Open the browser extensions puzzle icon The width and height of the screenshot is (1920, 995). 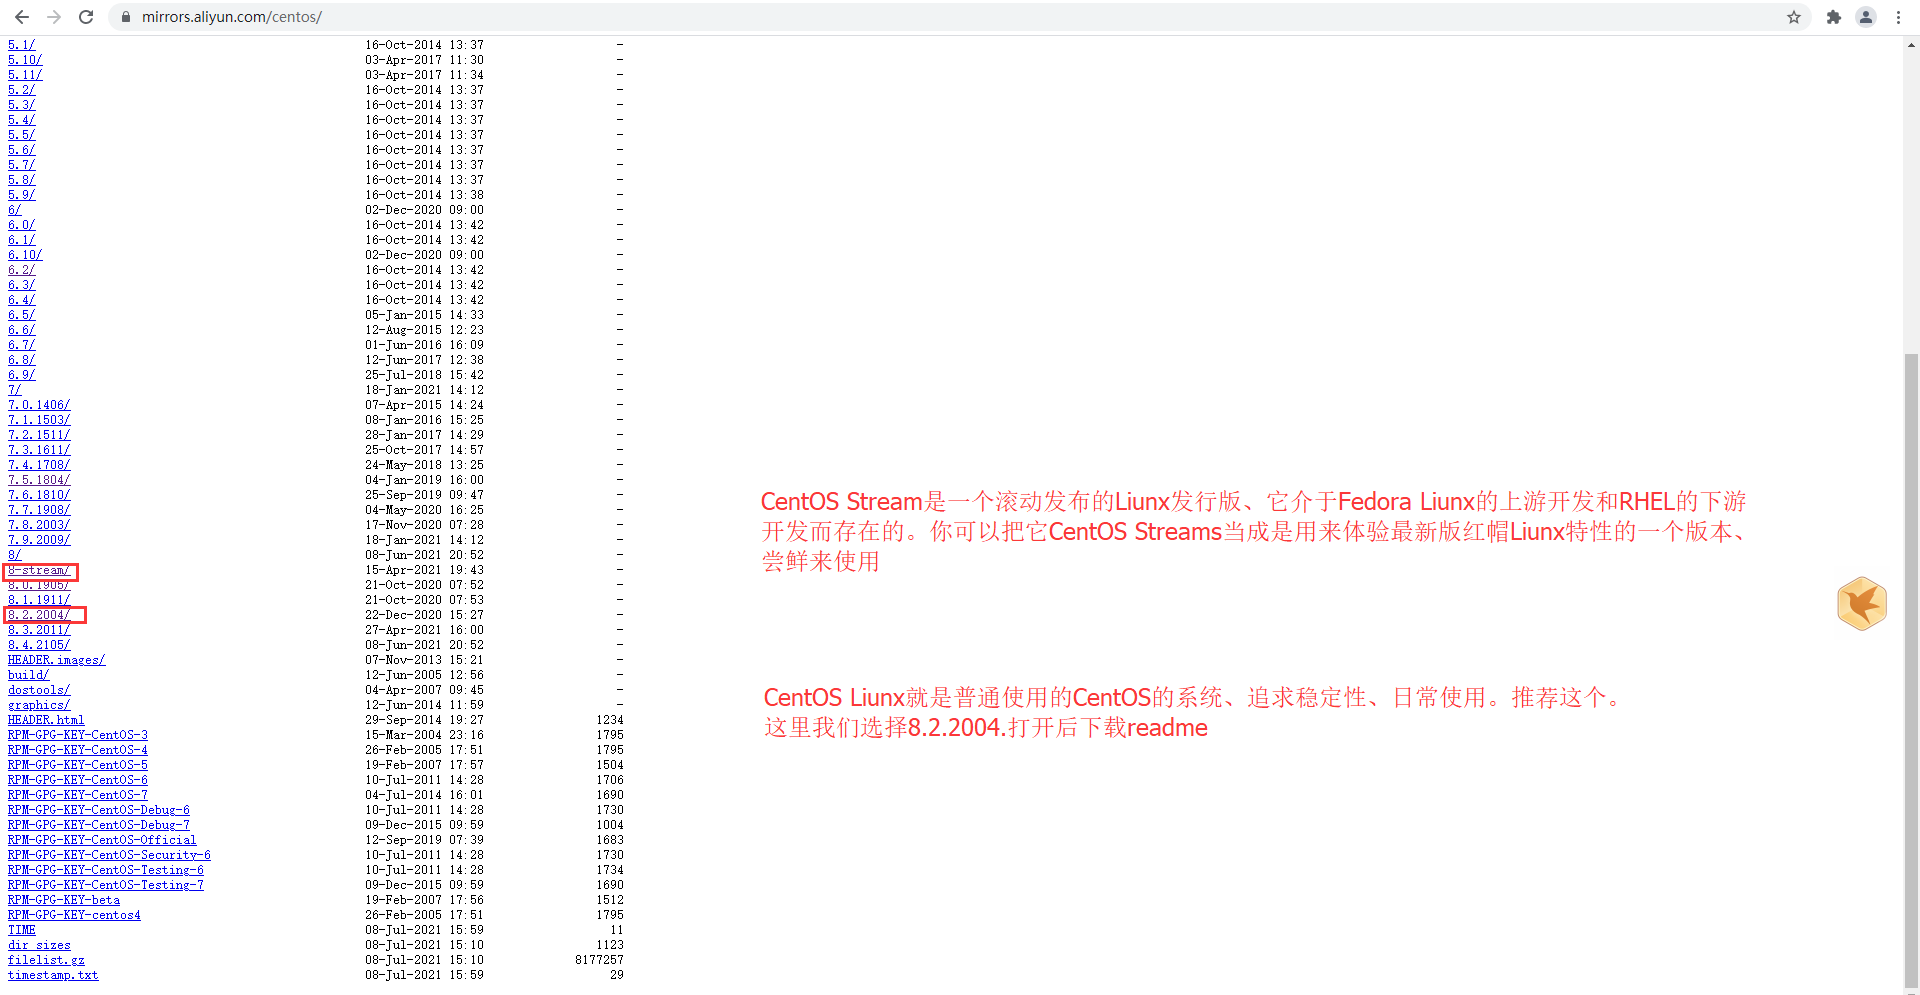(1834, 17)
